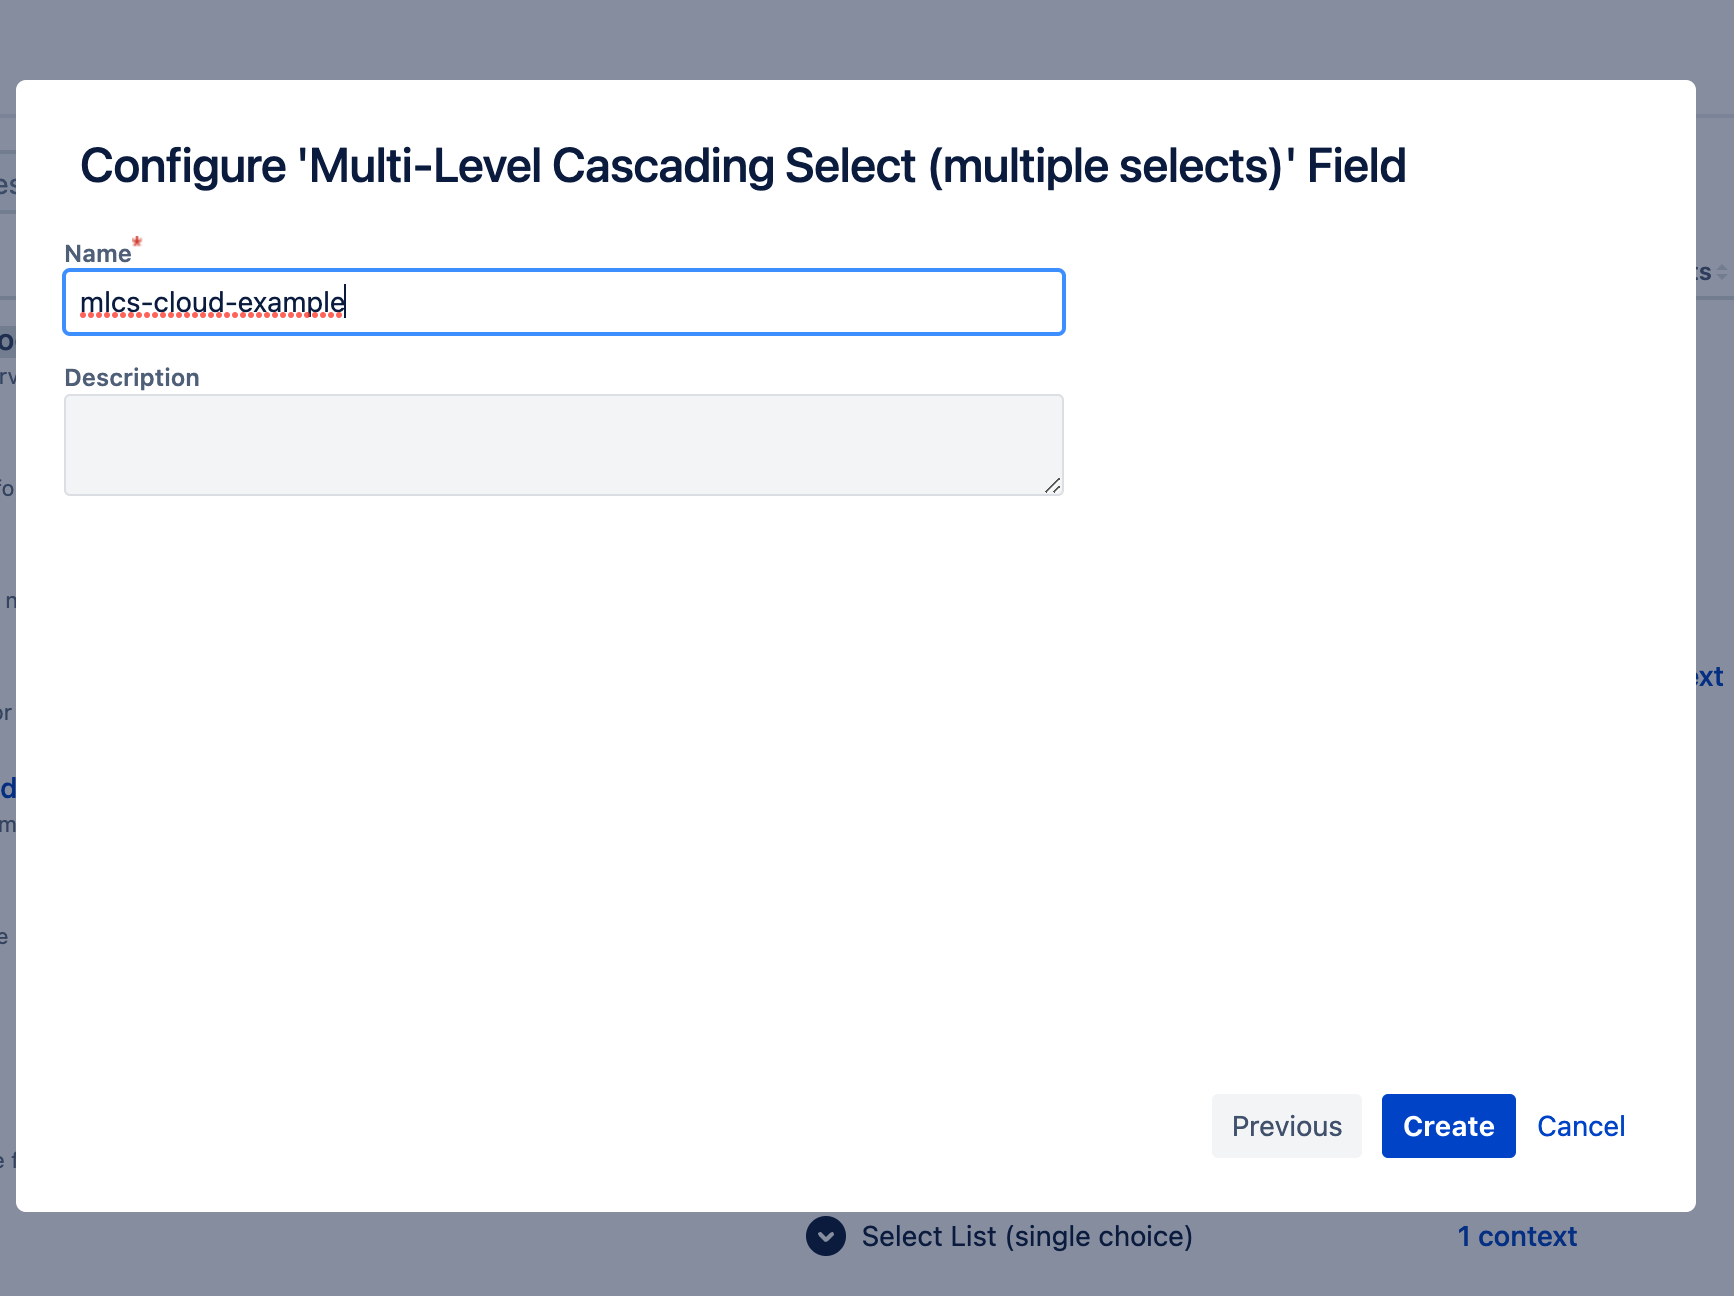Click the Name field label
Image resolution: width=1734 pixels, height=1296 pixels.
coord(98,254)
